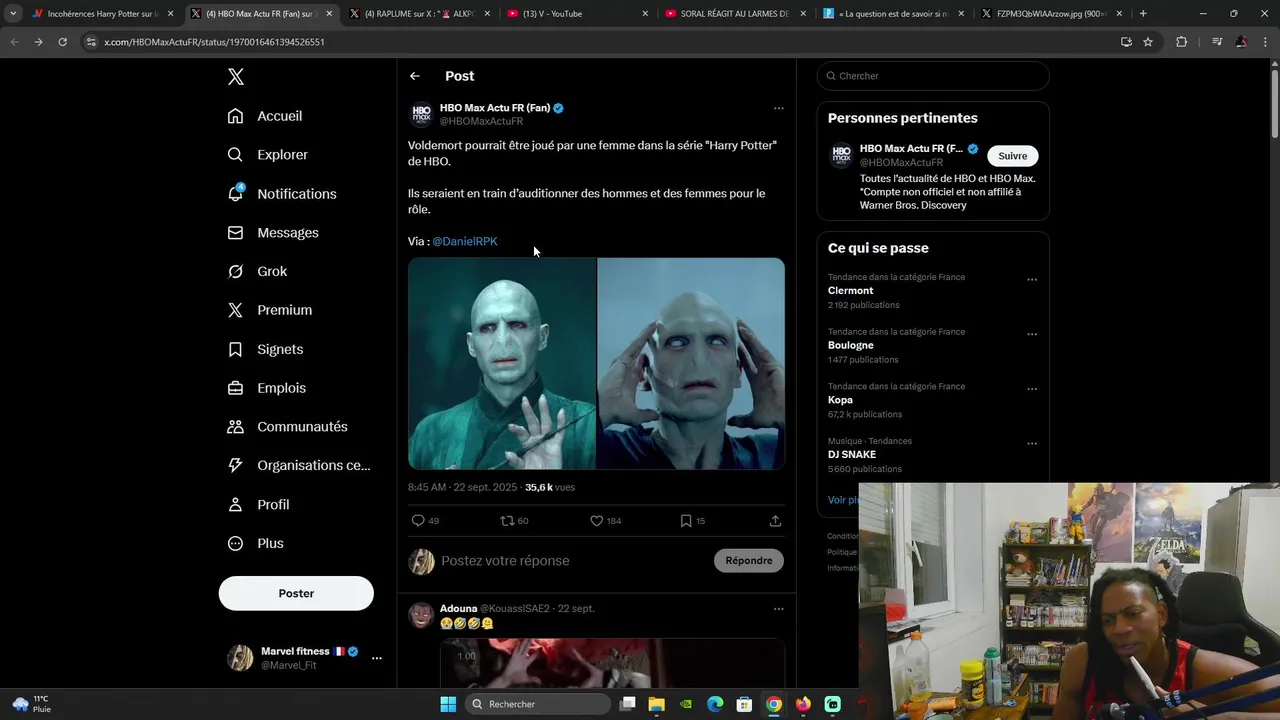This screenshot has width=1280, height=720.
Task: Click the browser back arrow
Action: click(x=14, y=42)
